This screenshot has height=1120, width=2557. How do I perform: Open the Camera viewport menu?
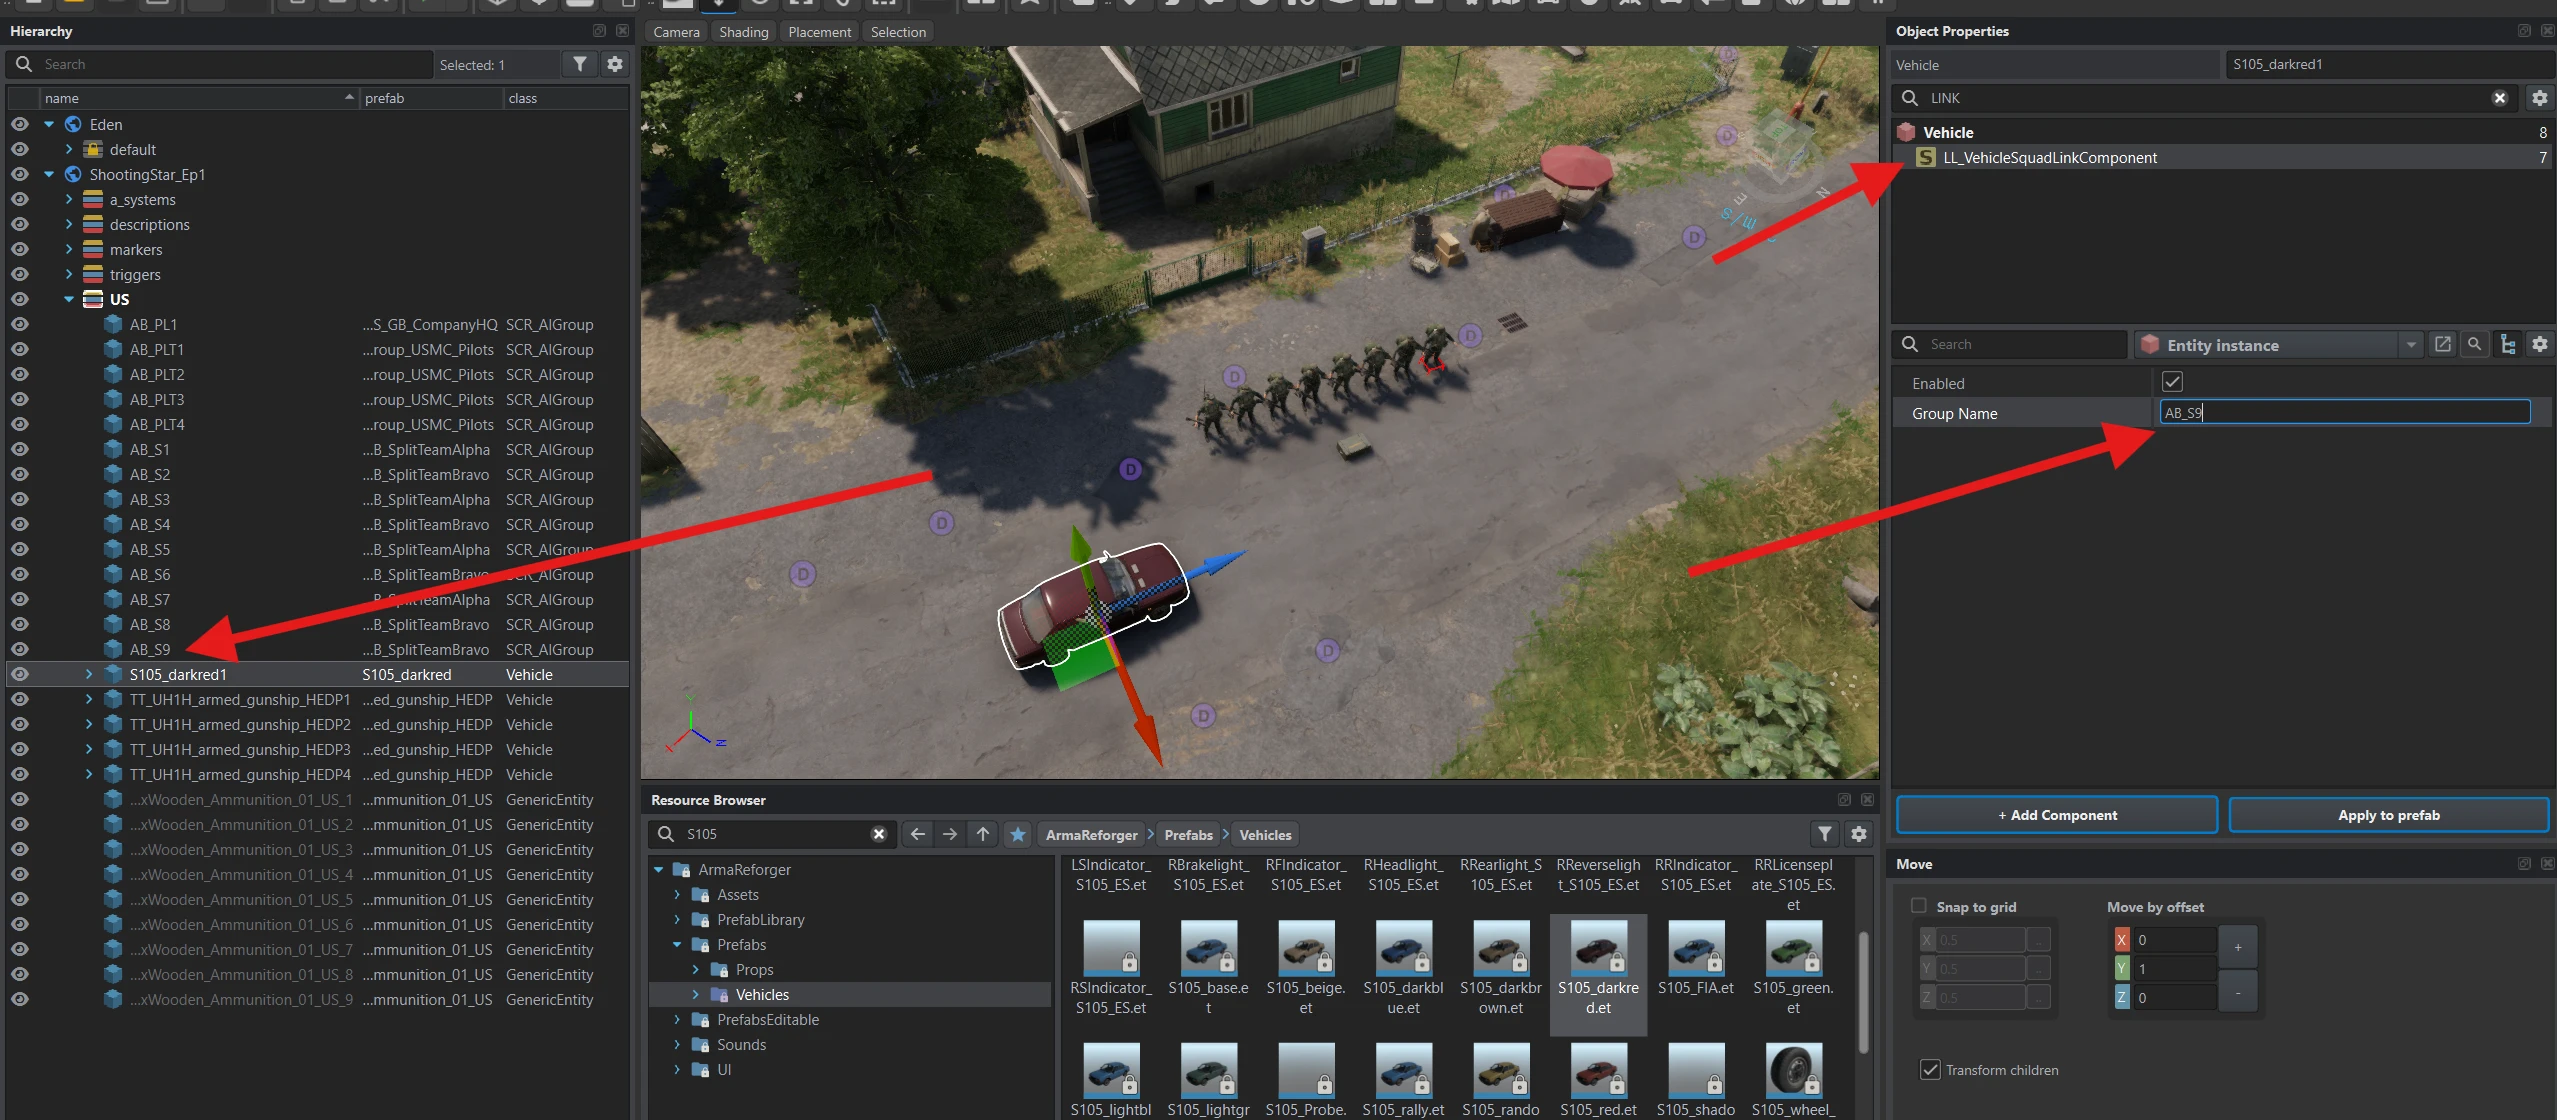pyautogui.click(x=676, y=32)
